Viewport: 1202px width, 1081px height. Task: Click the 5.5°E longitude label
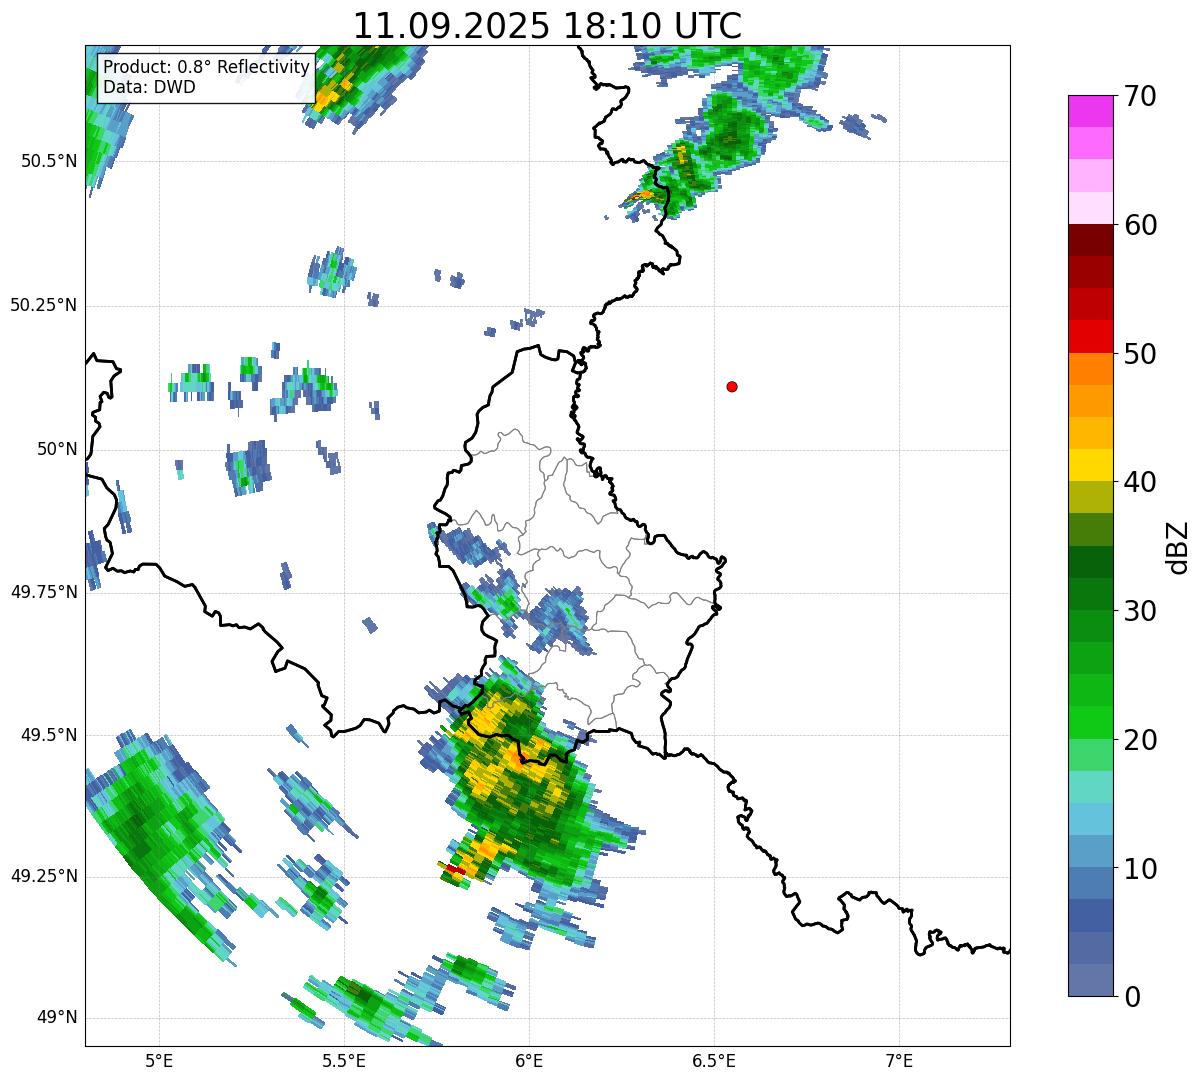coord(344,1060)
